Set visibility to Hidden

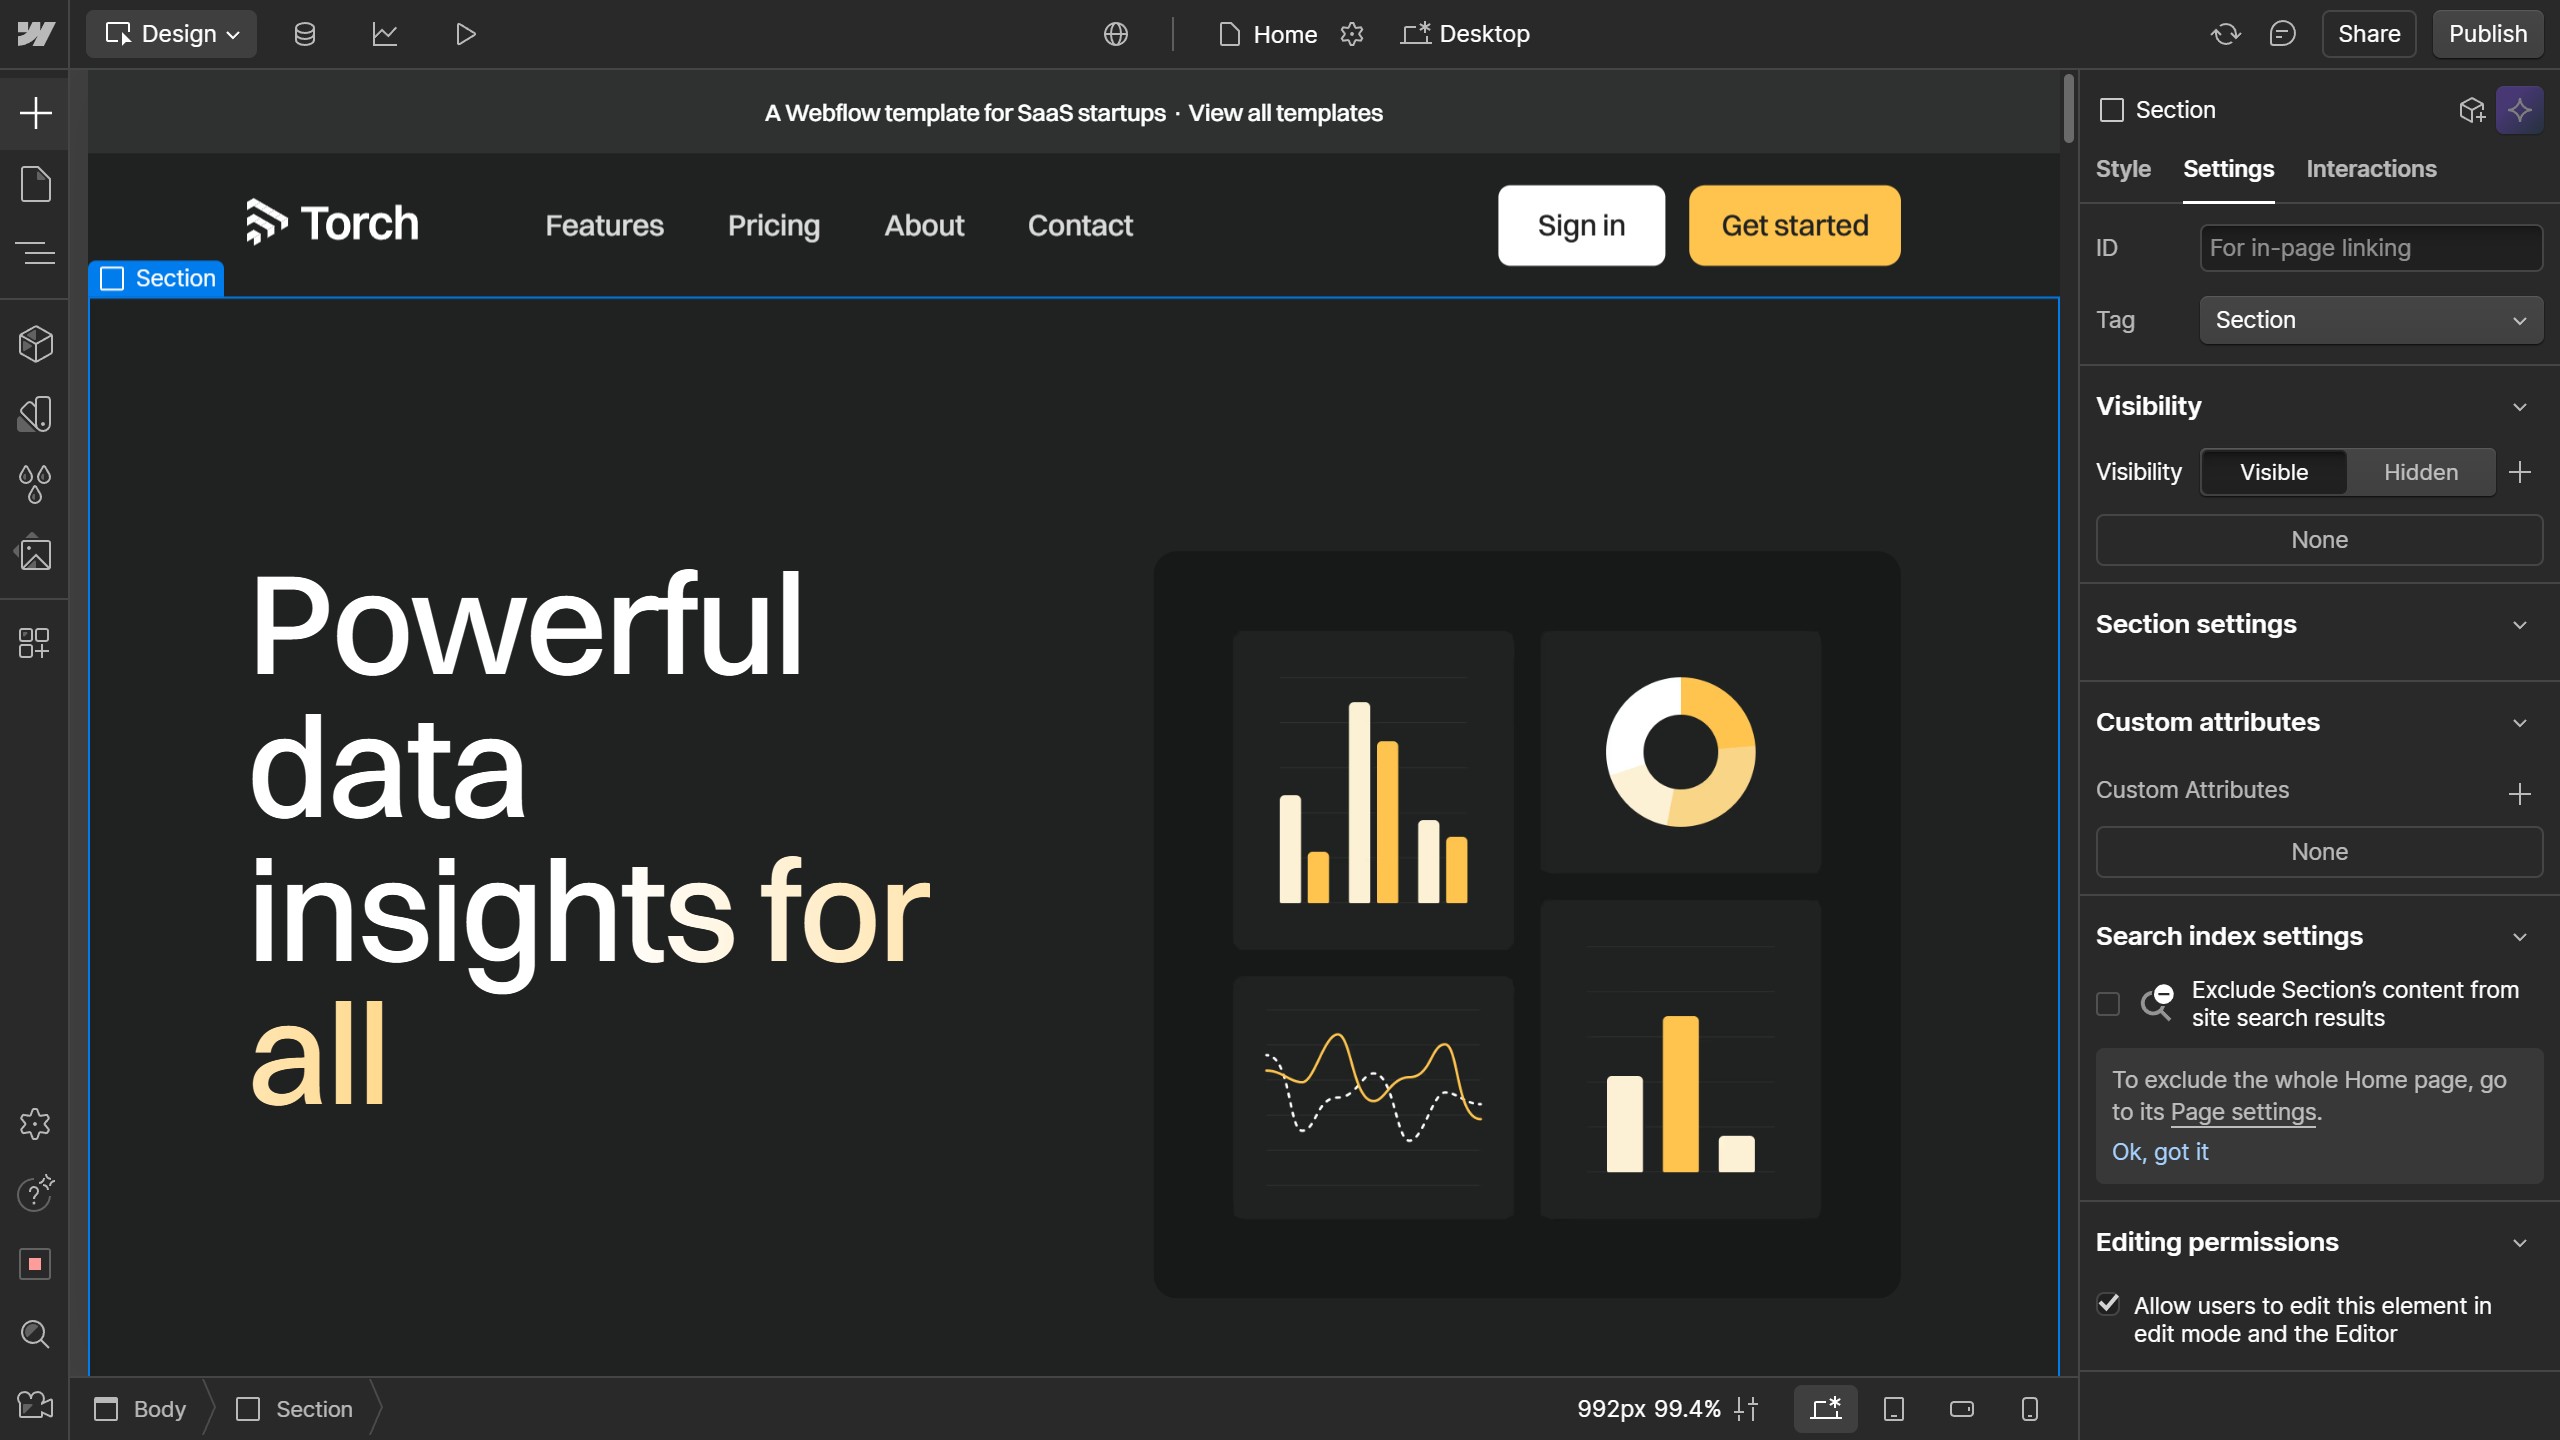tap(2421, 472)
